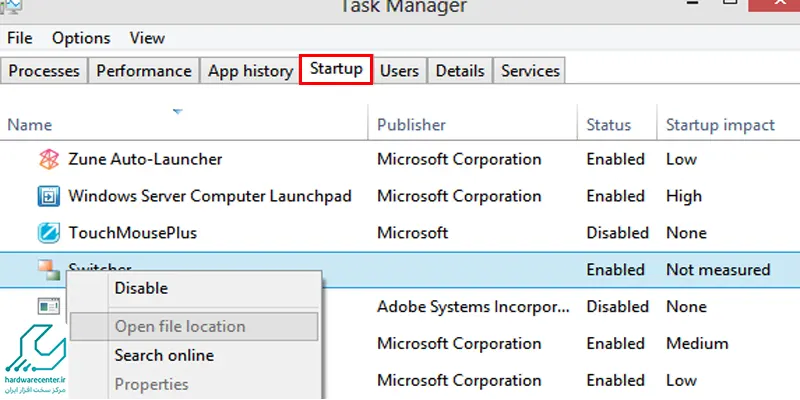
Task: Switch to the Users tab
Action: coord(399,70)
